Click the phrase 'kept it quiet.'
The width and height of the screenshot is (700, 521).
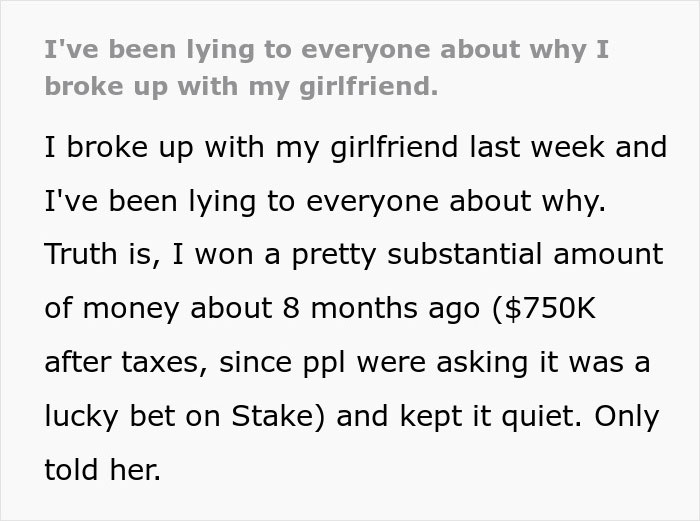point(491,416)
